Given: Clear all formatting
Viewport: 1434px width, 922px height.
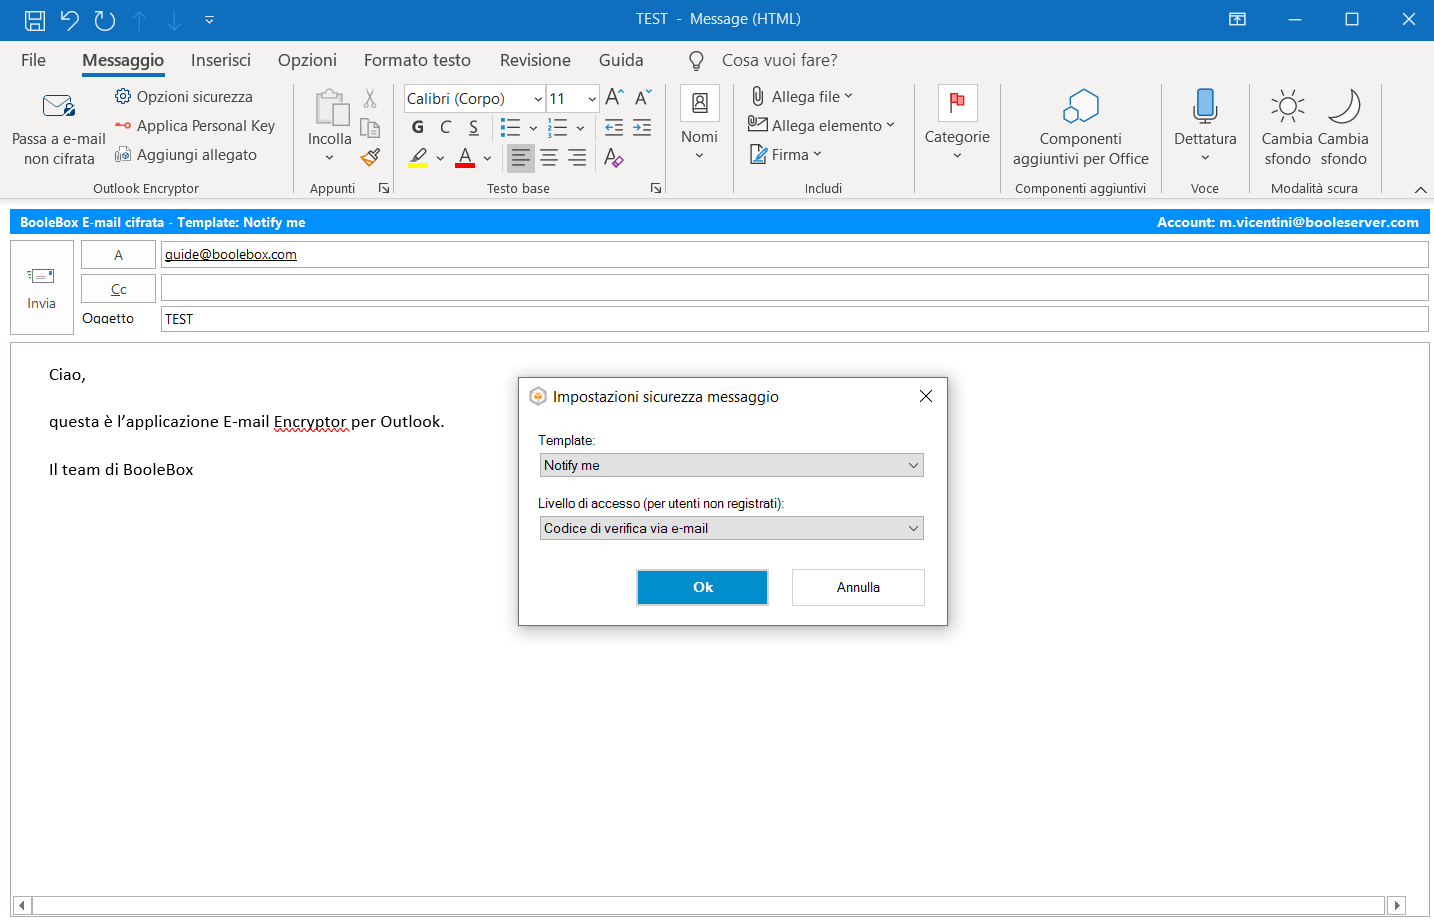Looking at the screenshot, I should (x=614, y=157).
